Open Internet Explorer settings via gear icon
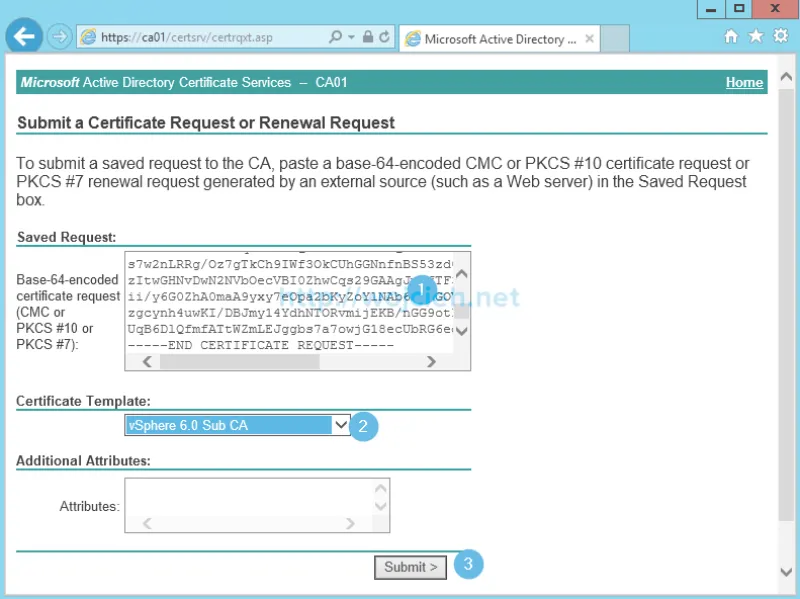Viewport: 800px width, 599px height. 780,36
